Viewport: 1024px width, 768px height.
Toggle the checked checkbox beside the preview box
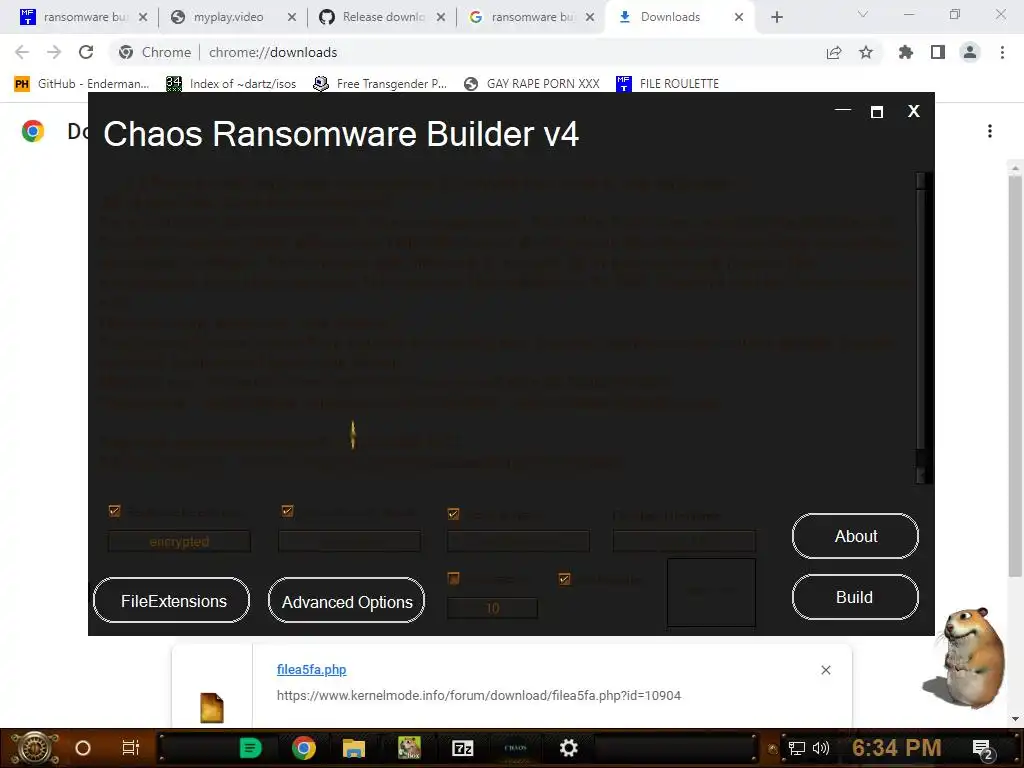coord(564,579)
